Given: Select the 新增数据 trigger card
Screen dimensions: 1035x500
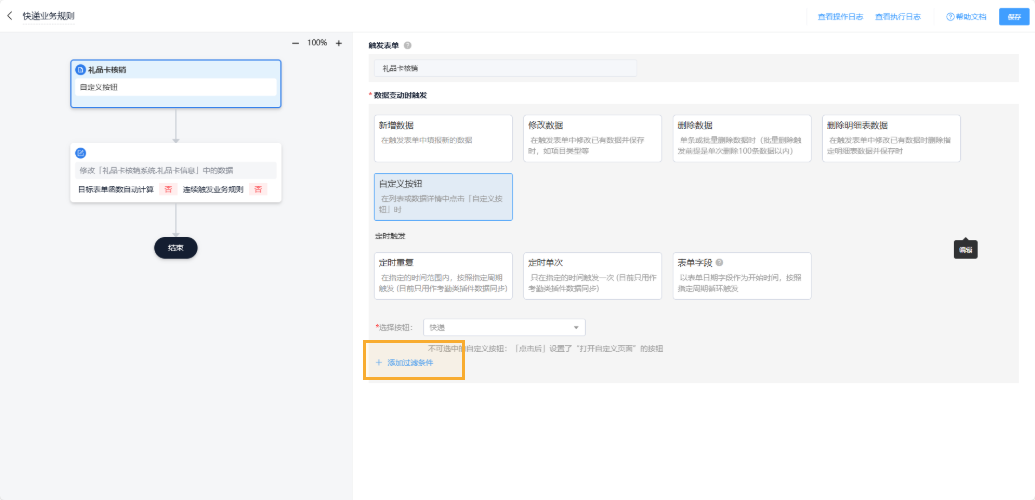Looking at the screenshot, I should click(443, 138).
